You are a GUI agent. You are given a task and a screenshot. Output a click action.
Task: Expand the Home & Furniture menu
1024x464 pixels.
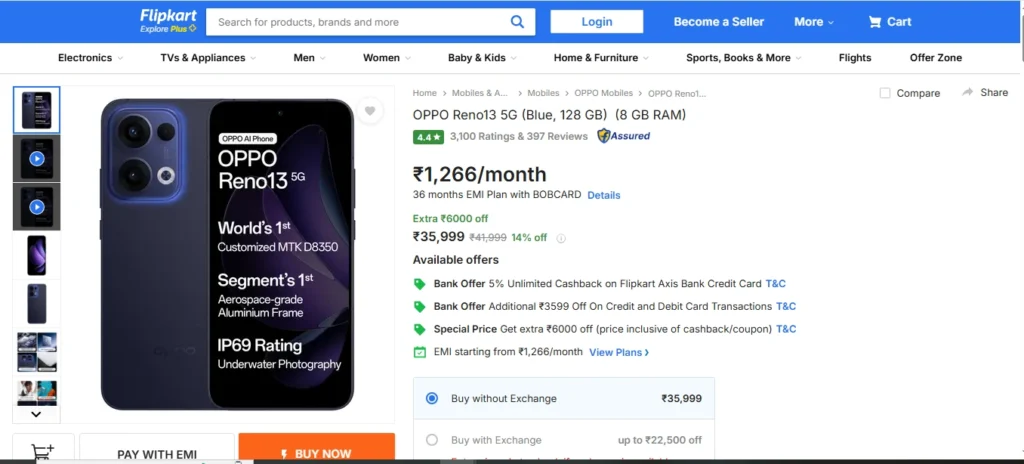601,58
